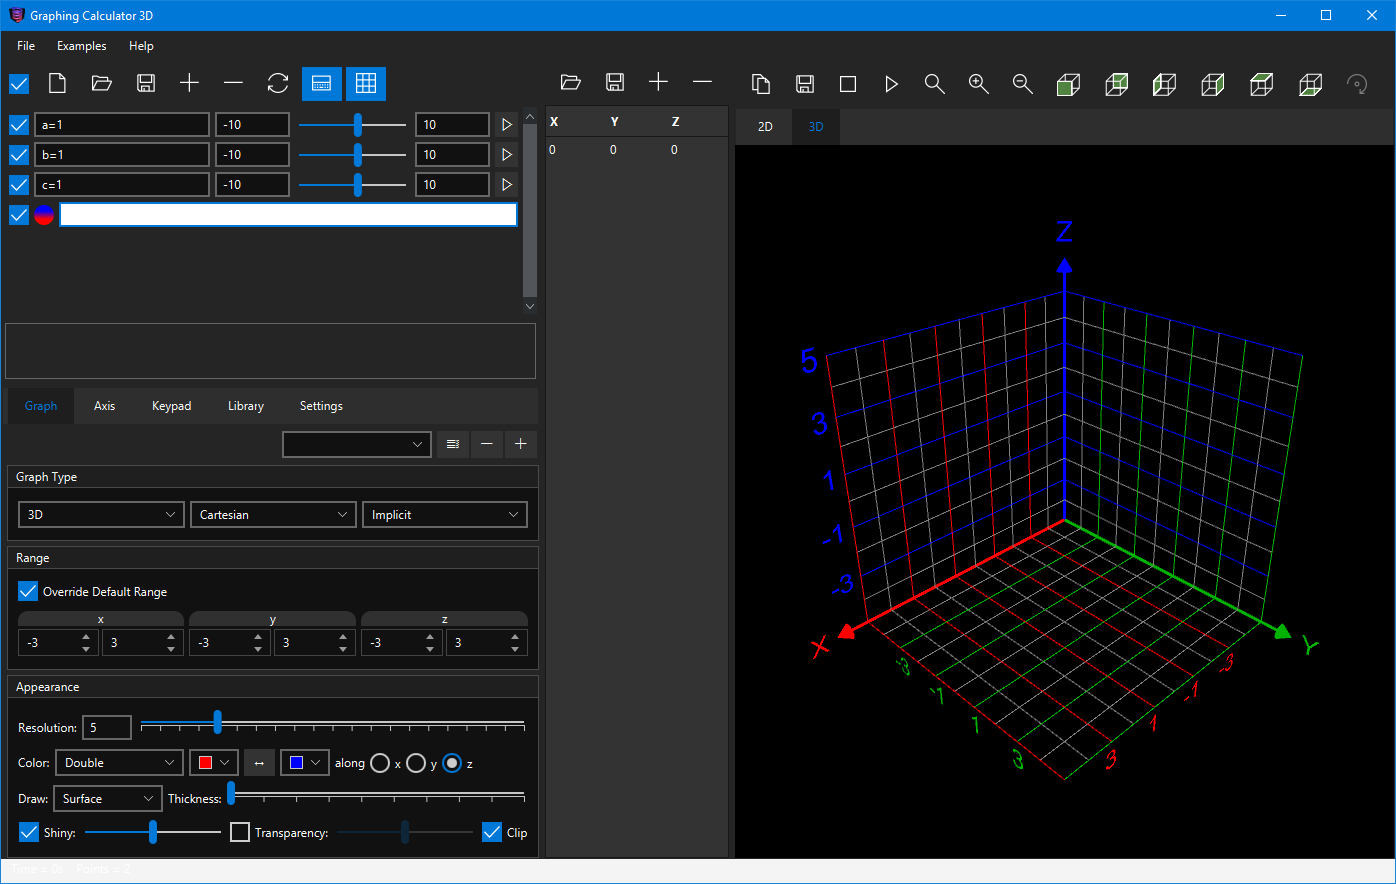Enable the Transparency checkbox
This screenshot has height=884, width=1396.
point(240,832)
